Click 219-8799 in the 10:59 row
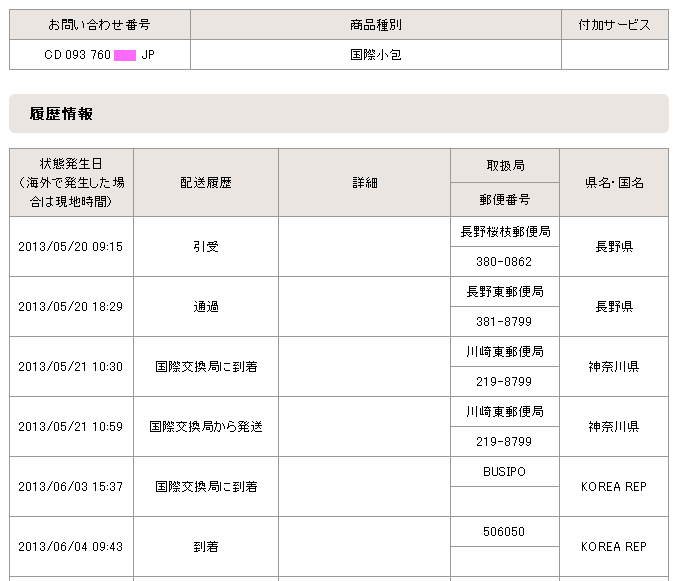Image resolution: width=678 pixels, height=581 pixels. pyautogui.click(x=504, y=442)
